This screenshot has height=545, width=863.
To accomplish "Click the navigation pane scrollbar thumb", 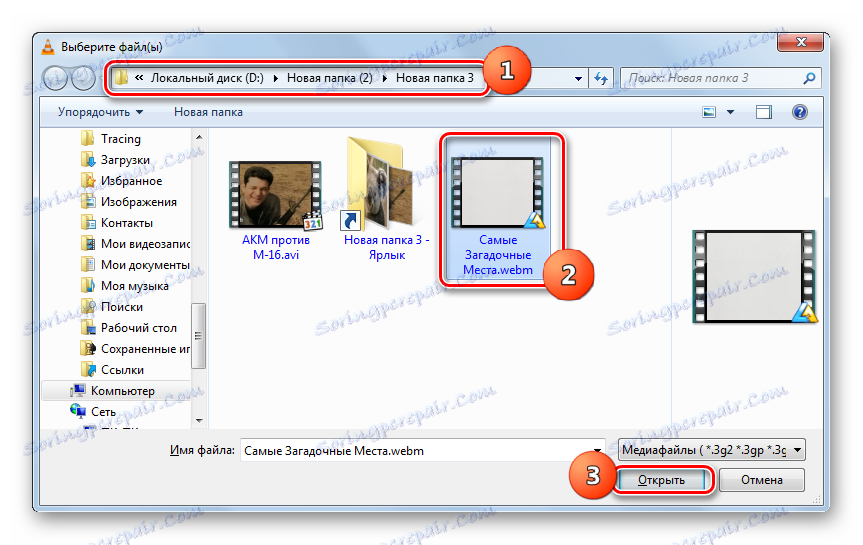I will (199, 335).
